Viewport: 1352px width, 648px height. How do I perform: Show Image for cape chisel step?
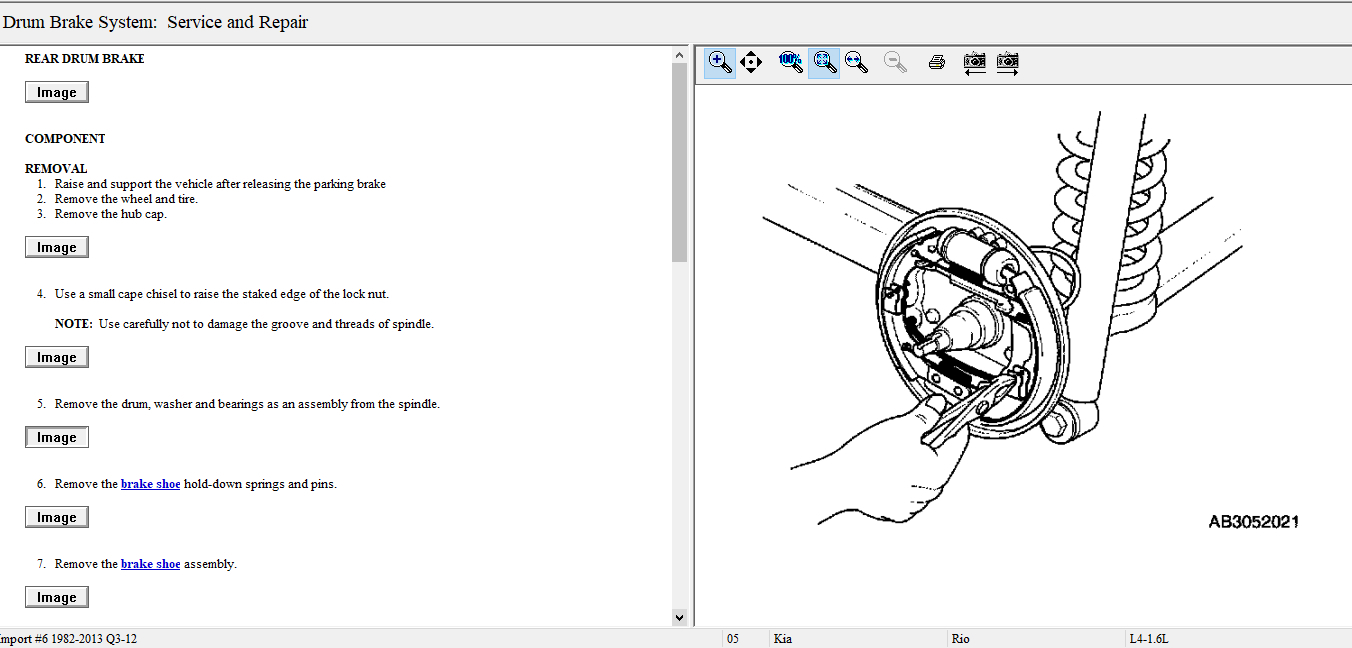[57, 357]
